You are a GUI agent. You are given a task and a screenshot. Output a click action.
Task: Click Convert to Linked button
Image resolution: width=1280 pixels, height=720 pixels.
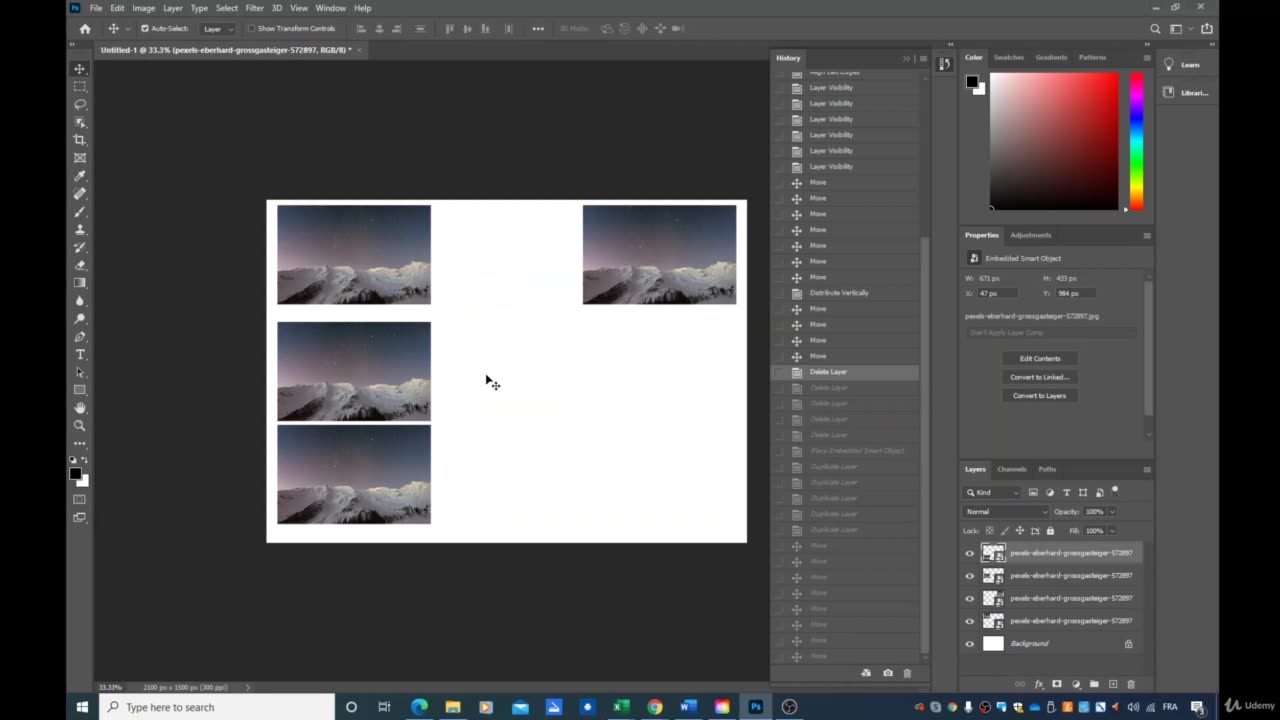click(1040, 377)
